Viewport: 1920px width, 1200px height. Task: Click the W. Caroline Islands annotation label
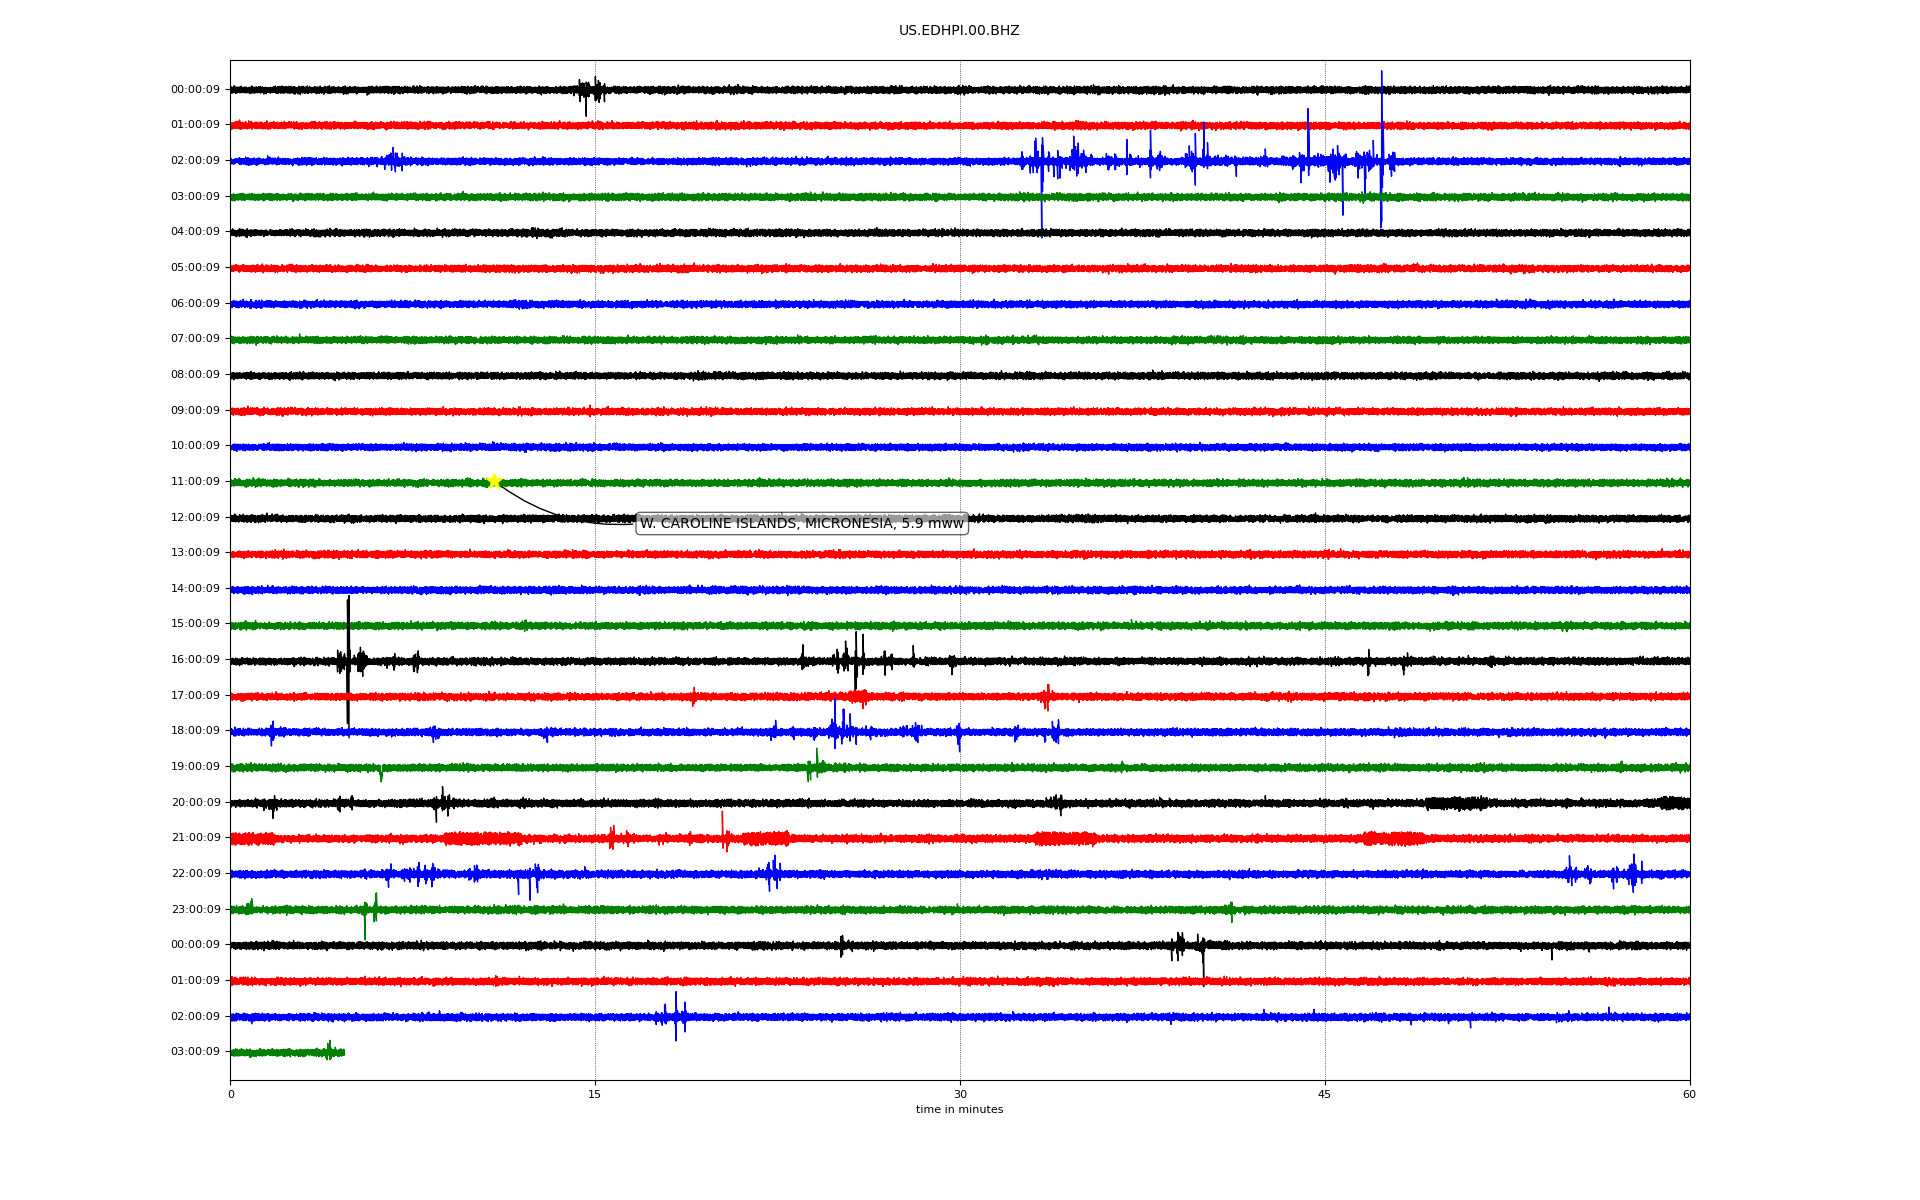[801, 523]
